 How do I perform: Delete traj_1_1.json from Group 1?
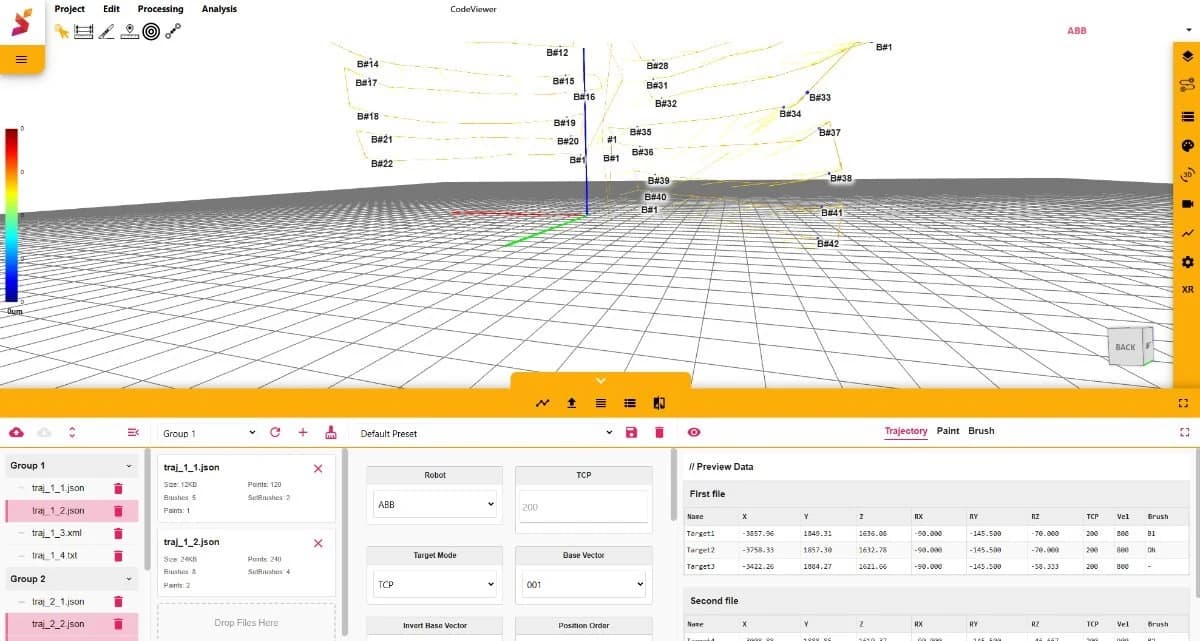pyautogui.click(x=118, y=488)
